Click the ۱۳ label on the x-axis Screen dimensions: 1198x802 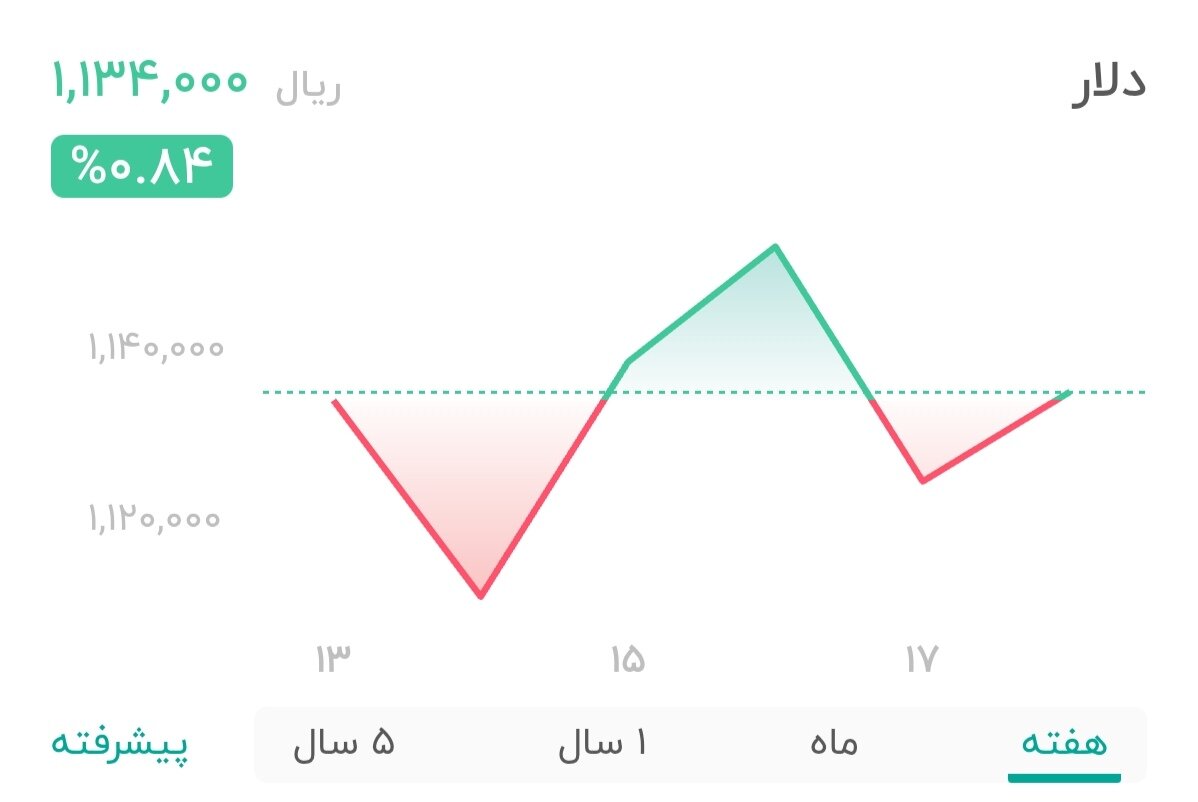(x=335, y=657)
